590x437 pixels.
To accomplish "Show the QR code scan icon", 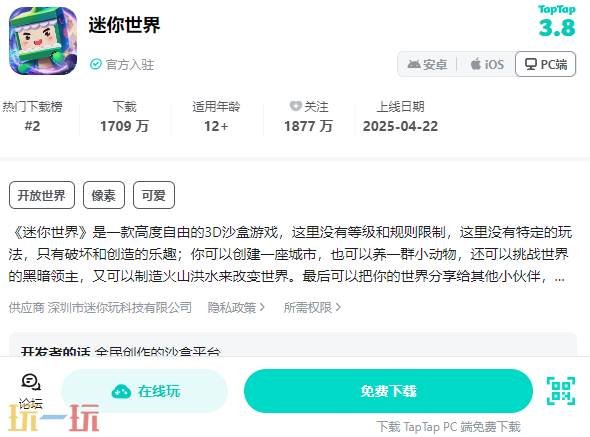I will coord(561,391).
